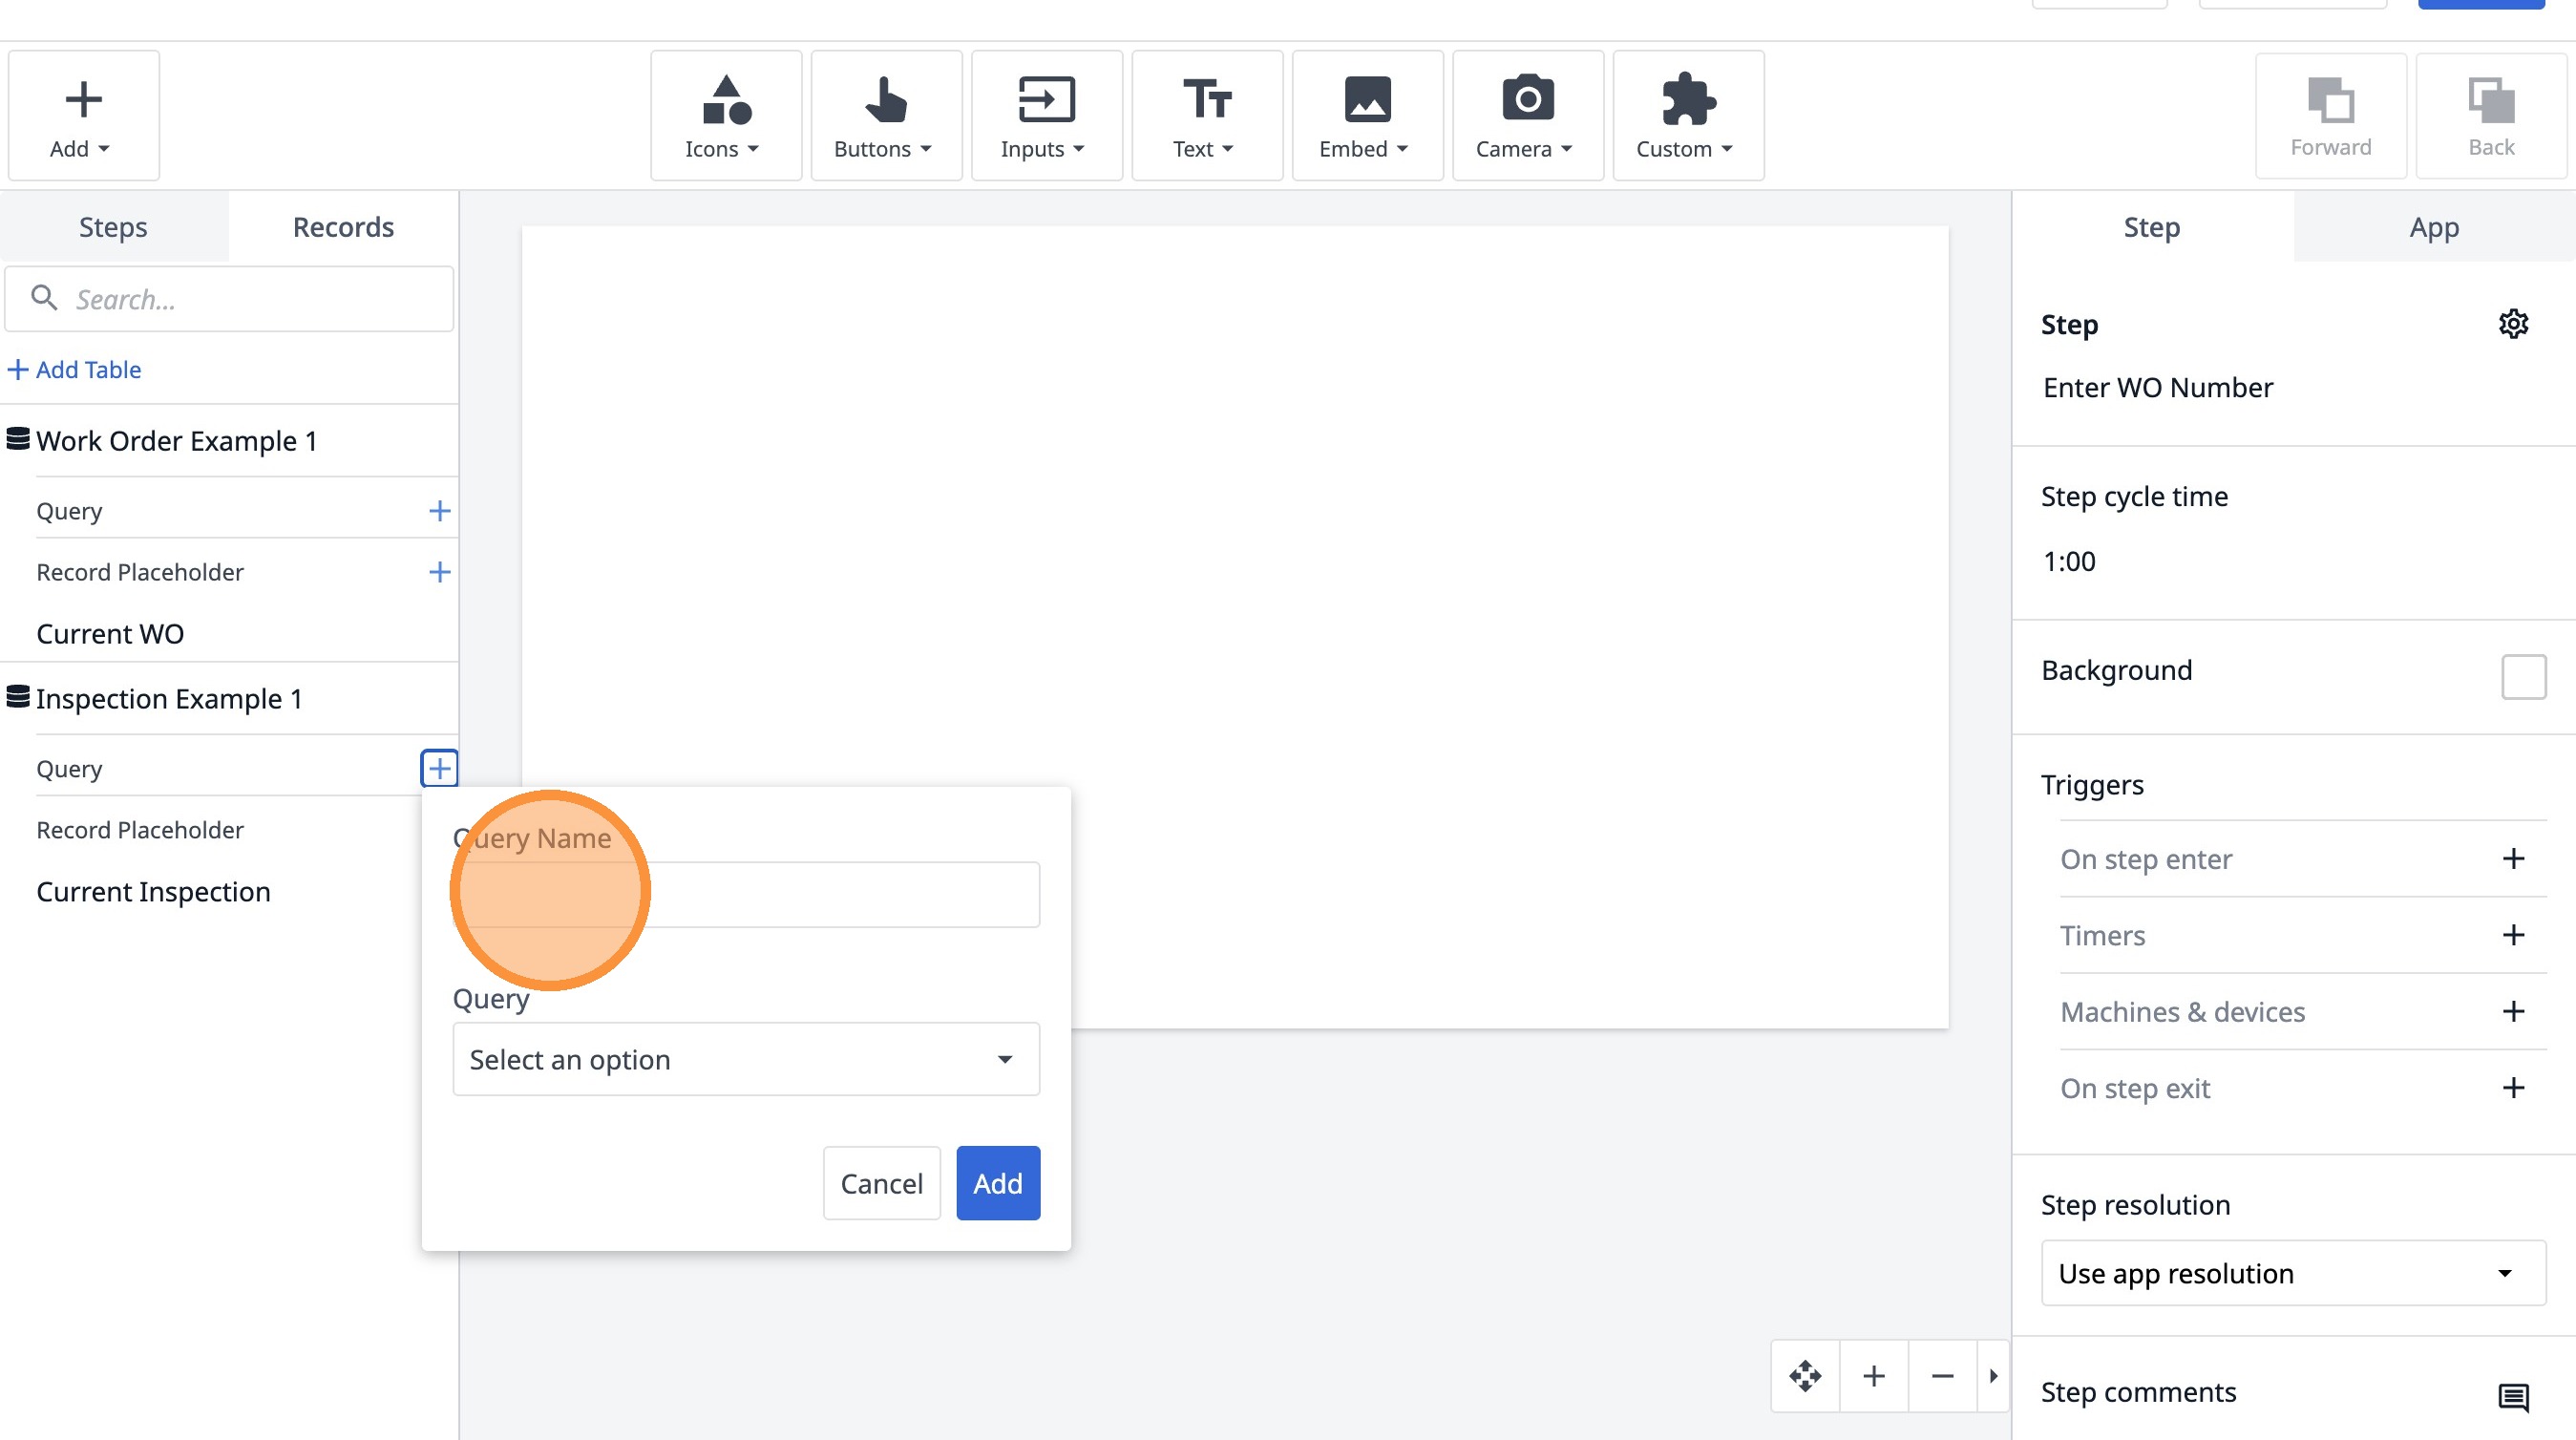Open the Camera widget dropdown

[1527, 115]
